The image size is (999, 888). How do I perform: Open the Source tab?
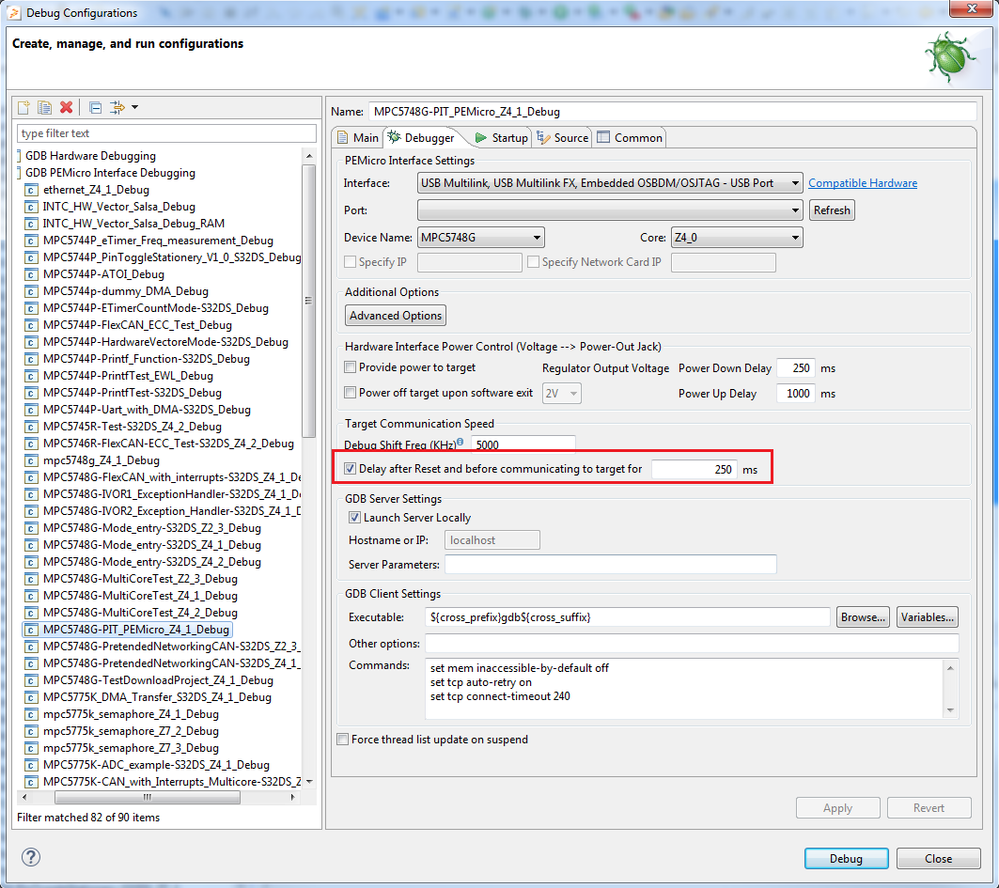pos(563,138)
